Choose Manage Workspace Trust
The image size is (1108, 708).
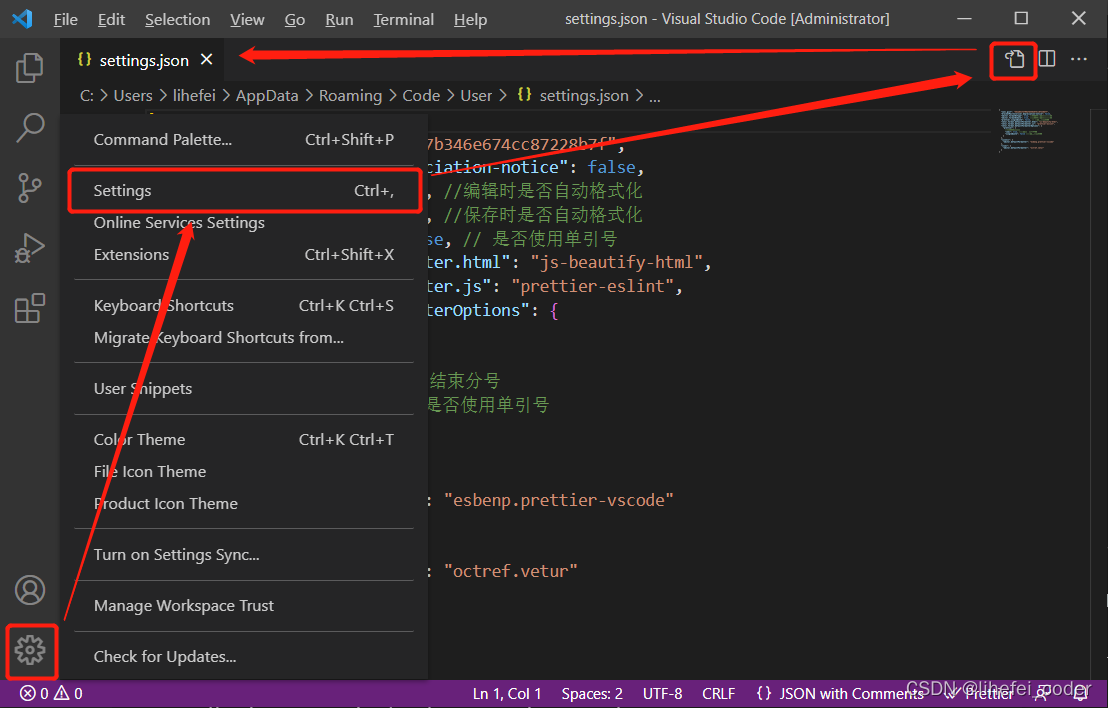pyautogui.click(x=244, y=606)
